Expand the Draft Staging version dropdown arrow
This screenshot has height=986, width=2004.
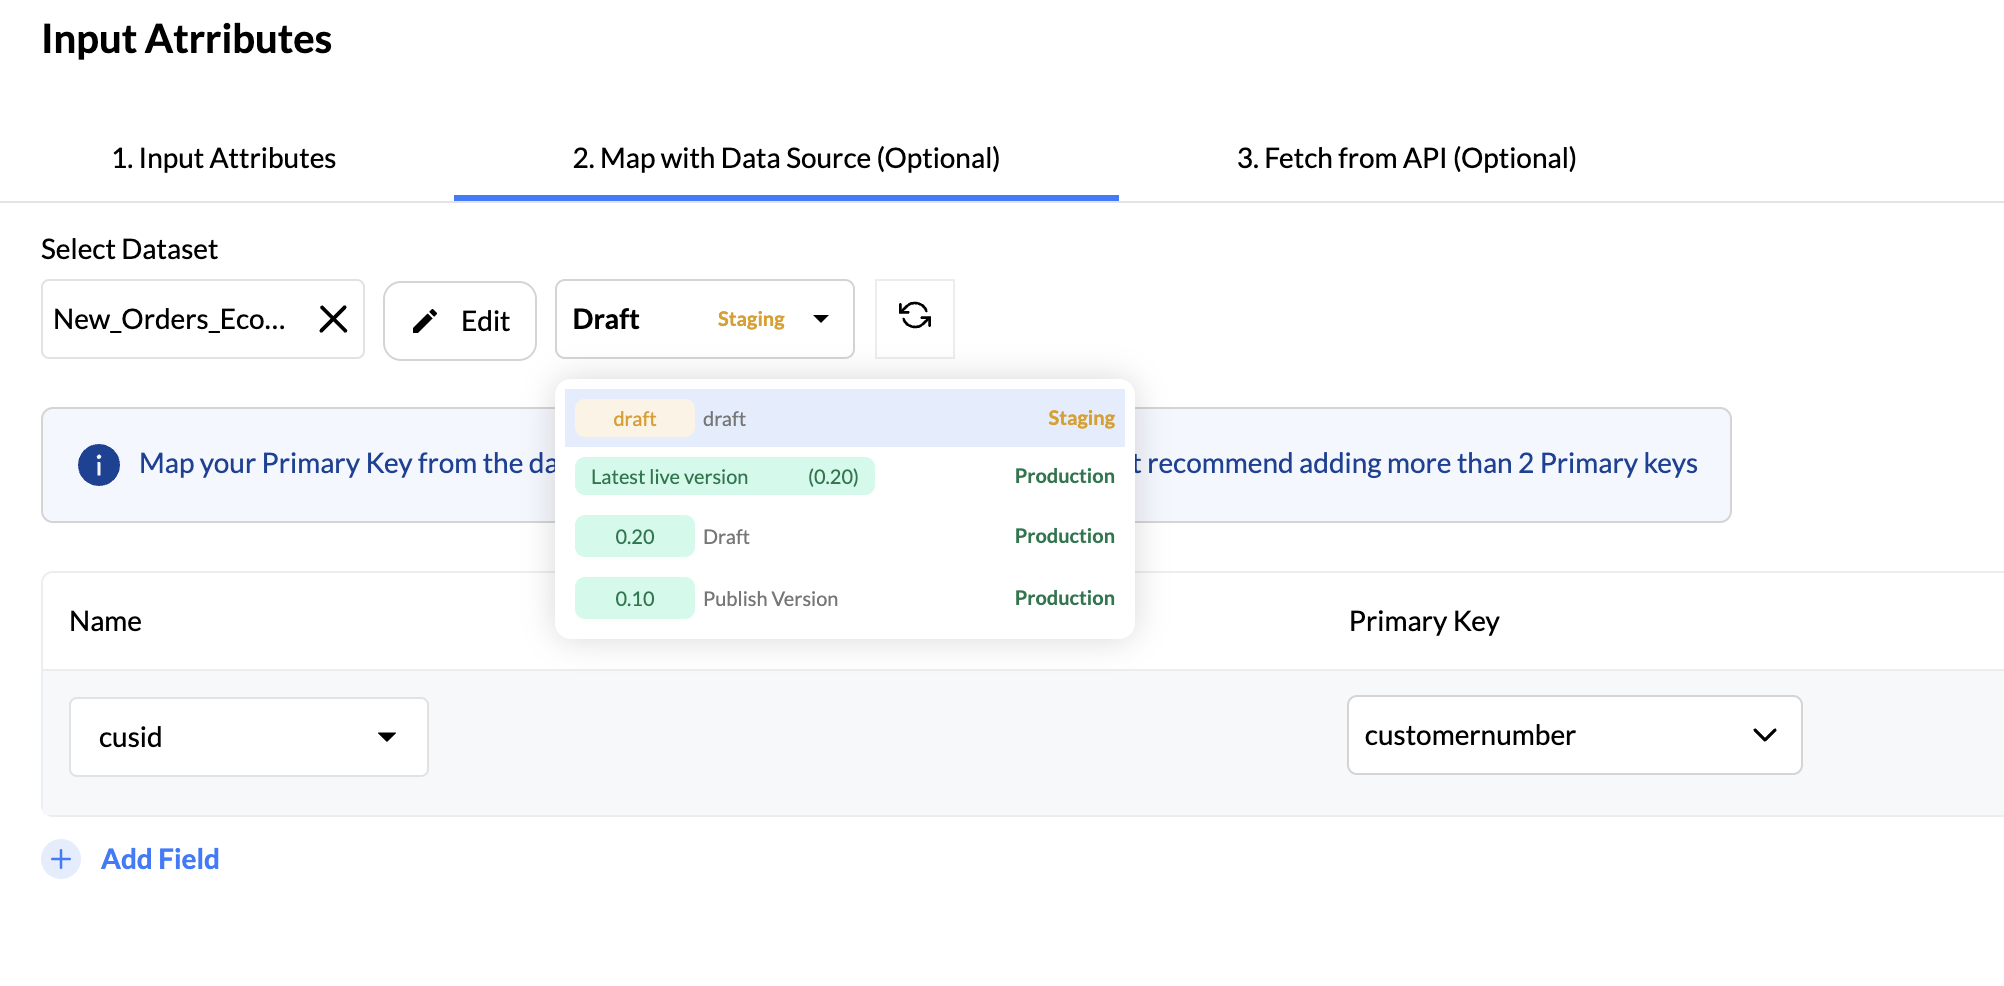(821, 319)
